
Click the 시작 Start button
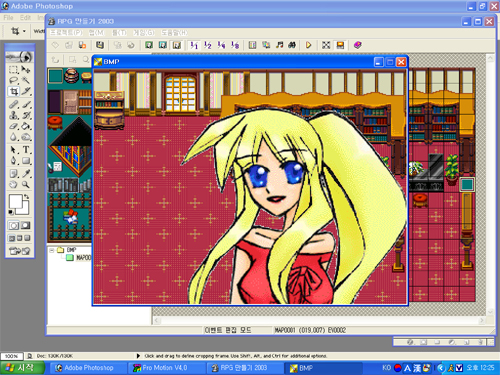22,368
